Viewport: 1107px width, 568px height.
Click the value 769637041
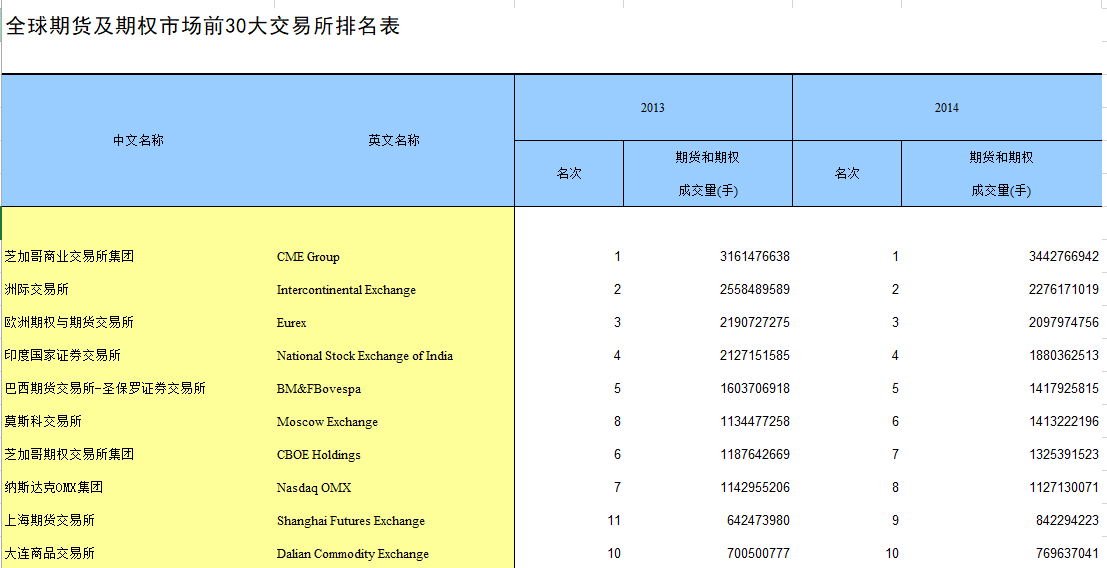click(1067, 553)
